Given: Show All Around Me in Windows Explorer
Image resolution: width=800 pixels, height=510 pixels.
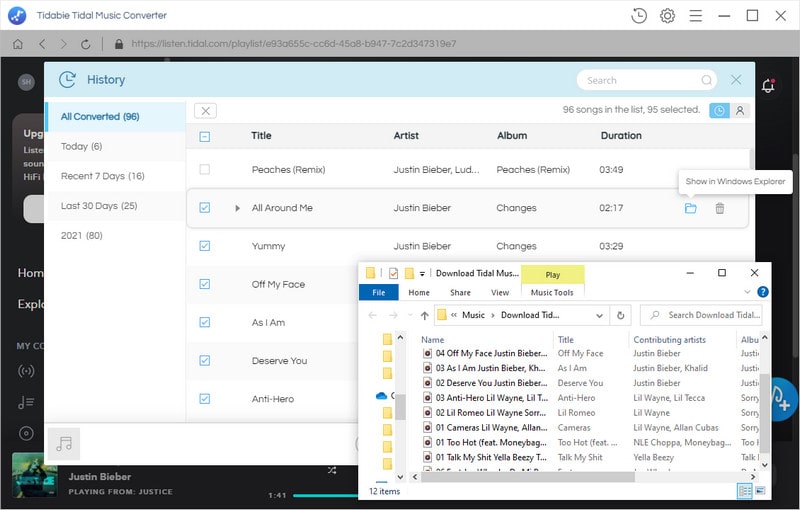Looking at the screenshot, I should click(x=690, y=208).
